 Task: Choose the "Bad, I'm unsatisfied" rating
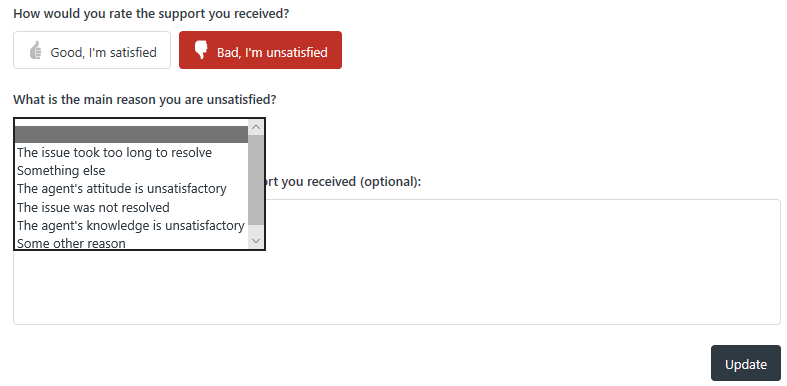[260, 50]
